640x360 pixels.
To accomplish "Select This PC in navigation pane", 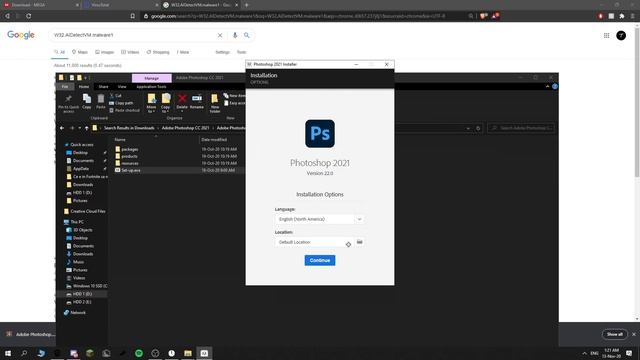I will click(77, 222).
